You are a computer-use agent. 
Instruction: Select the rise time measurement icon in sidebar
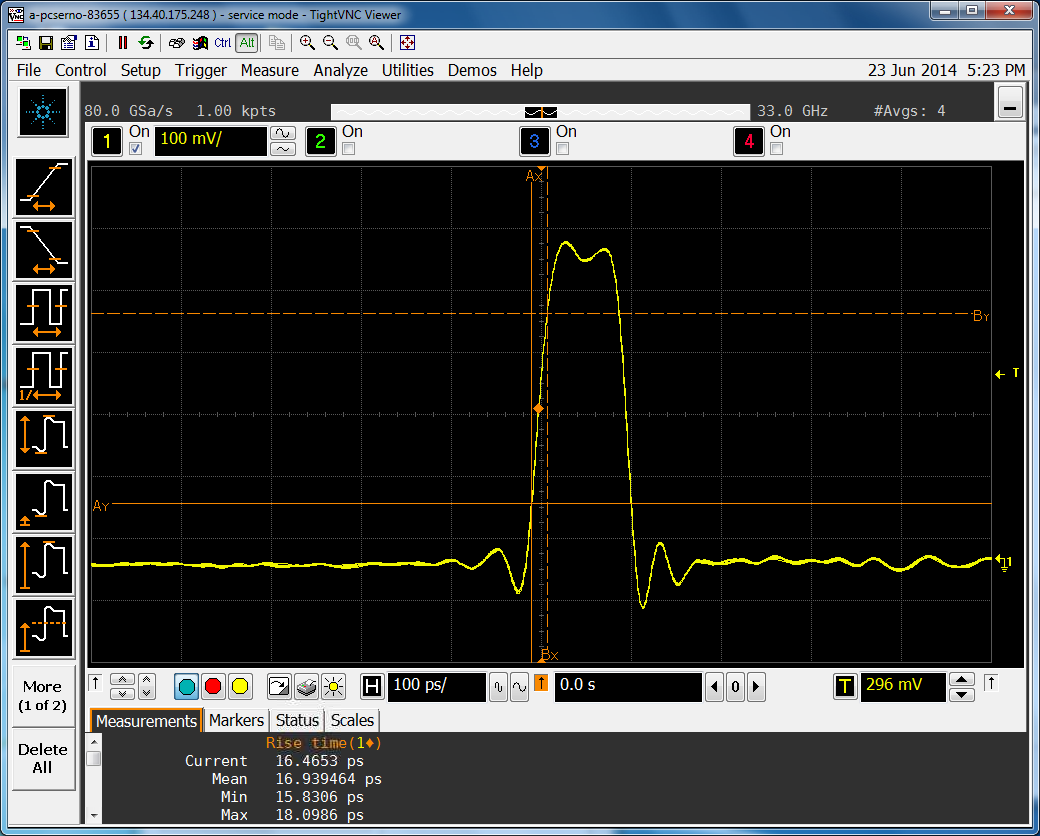[44, 188]
